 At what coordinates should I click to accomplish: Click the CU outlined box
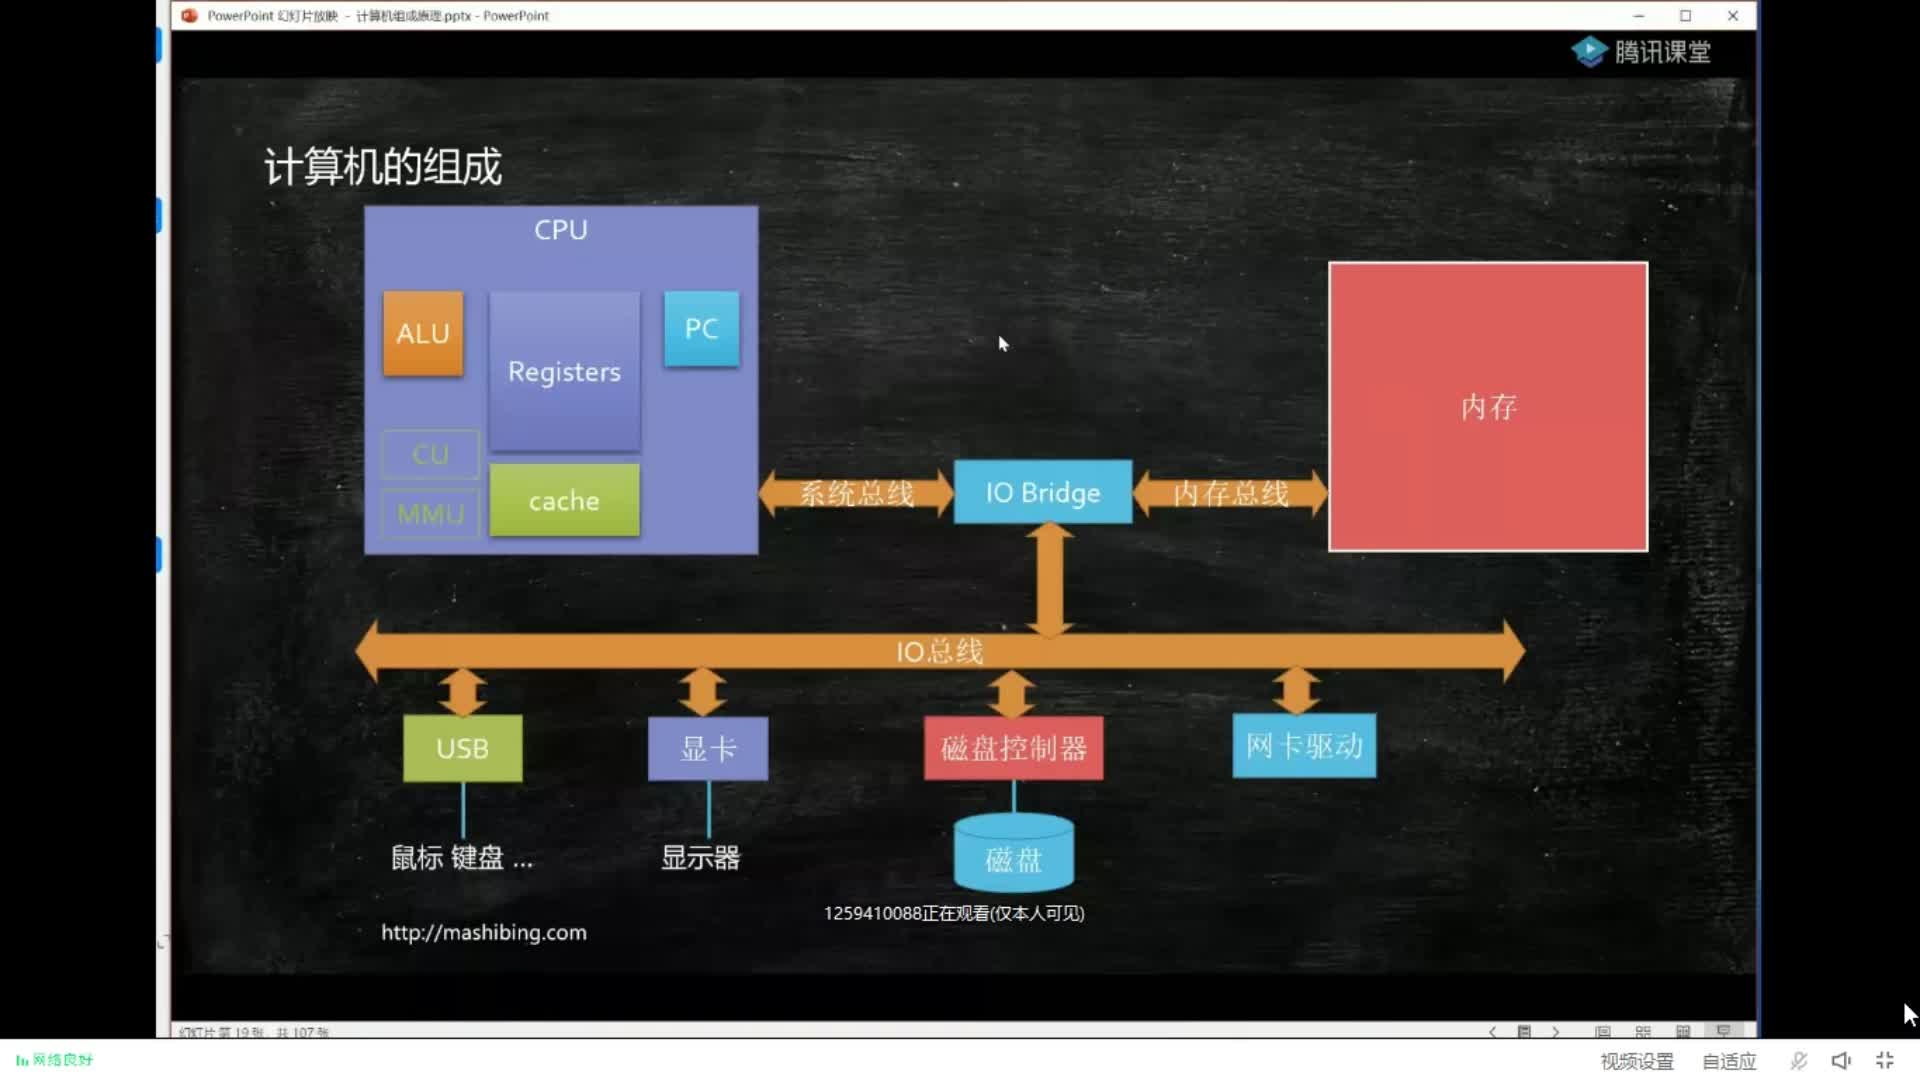point(431,454)
